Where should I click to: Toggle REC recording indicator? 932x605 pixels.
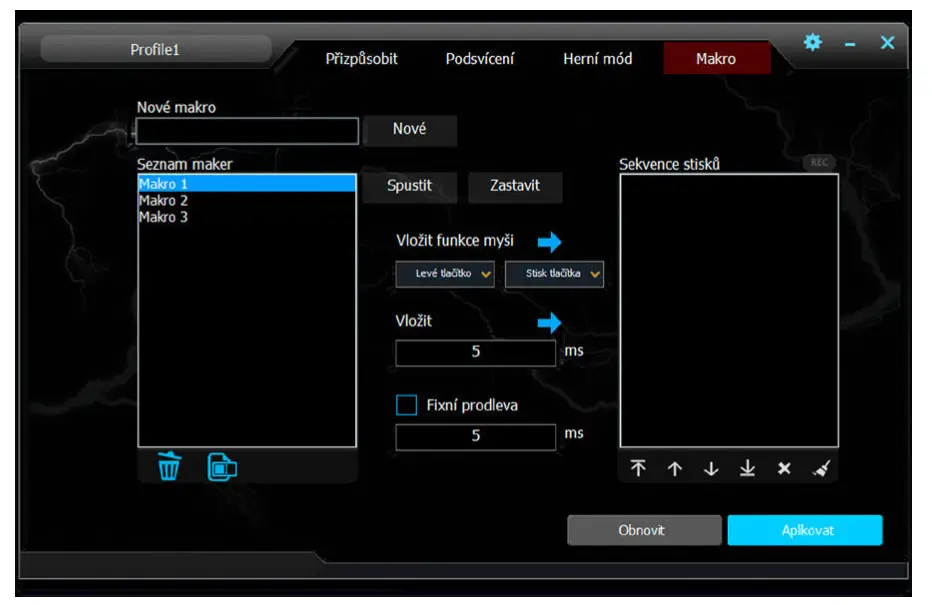tap(819, 162)
